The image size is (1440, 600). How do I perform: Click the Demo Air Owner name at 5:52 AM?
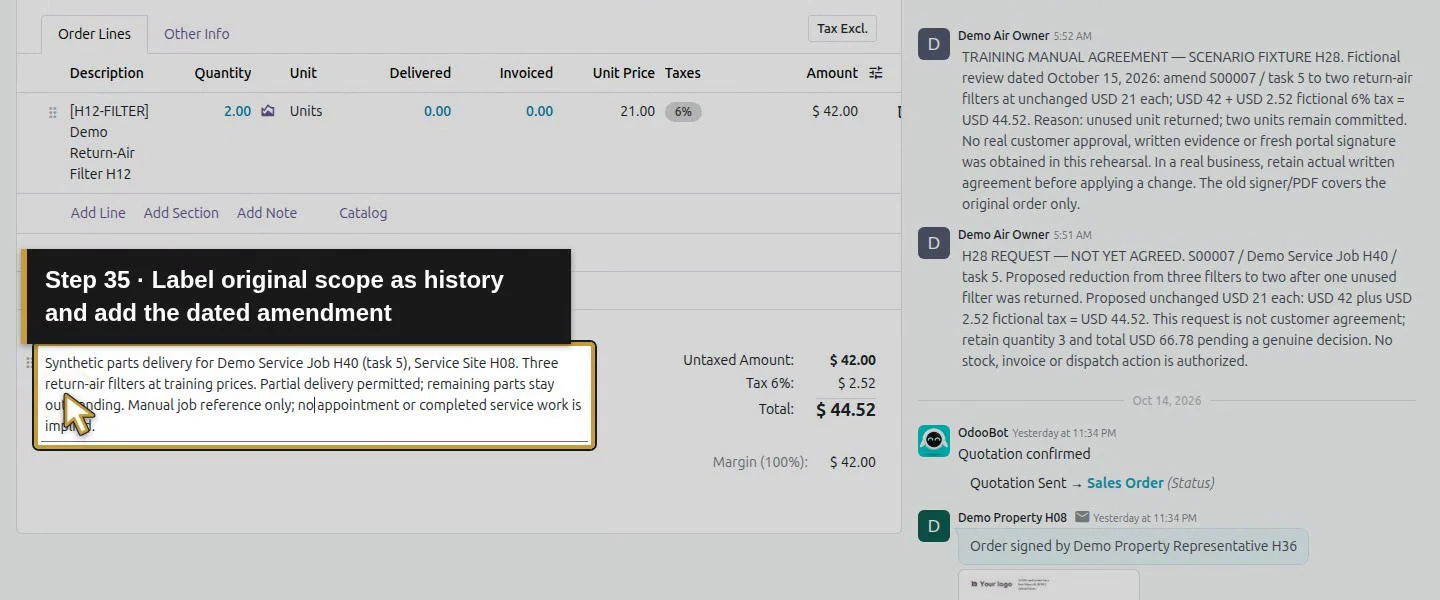[x=1003, y=36]
